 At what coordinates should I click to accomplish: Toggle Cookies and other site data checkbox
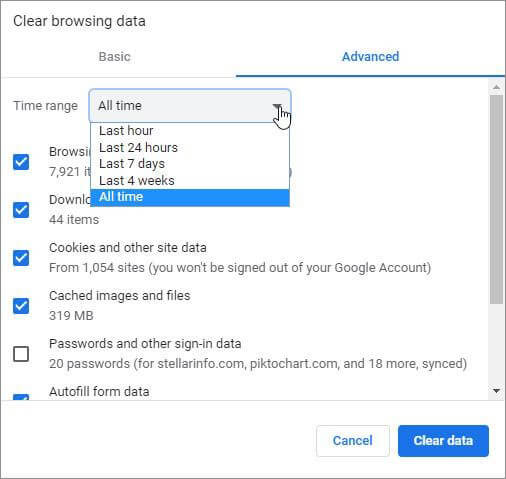[21, 258]
